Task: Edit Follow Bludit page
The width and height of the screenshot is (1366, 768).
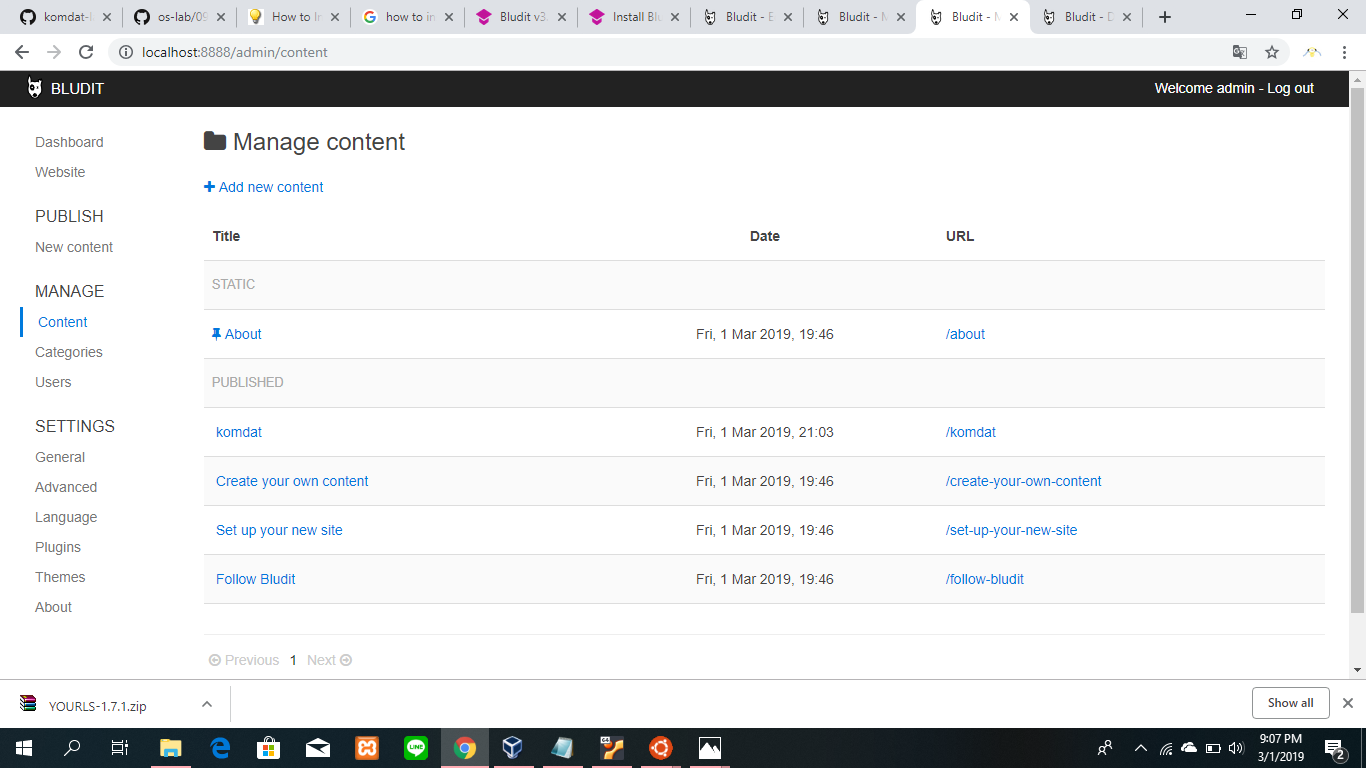Action: 256,579
